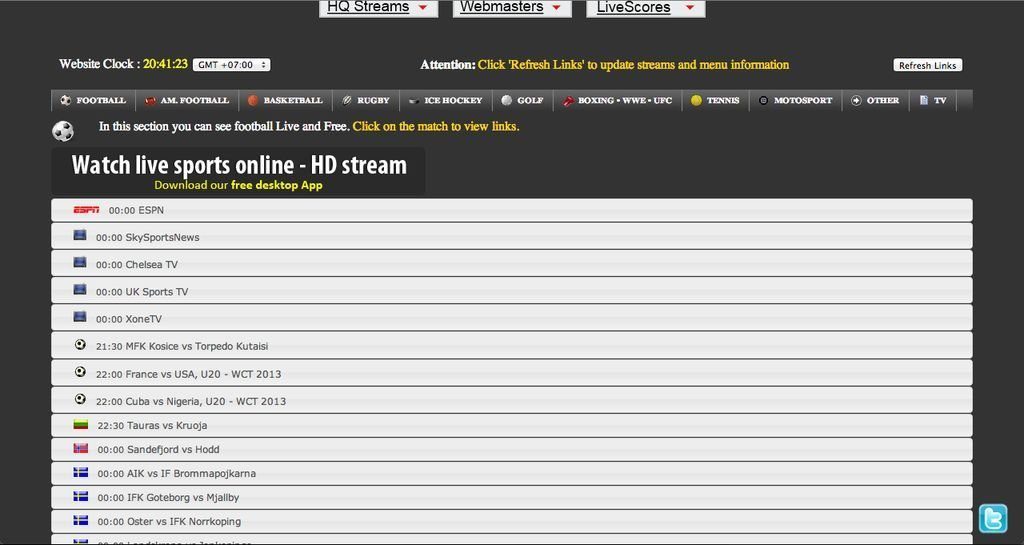Click the tennis ball icon in the menu
1024x545 pixels.
pos(696,101)
